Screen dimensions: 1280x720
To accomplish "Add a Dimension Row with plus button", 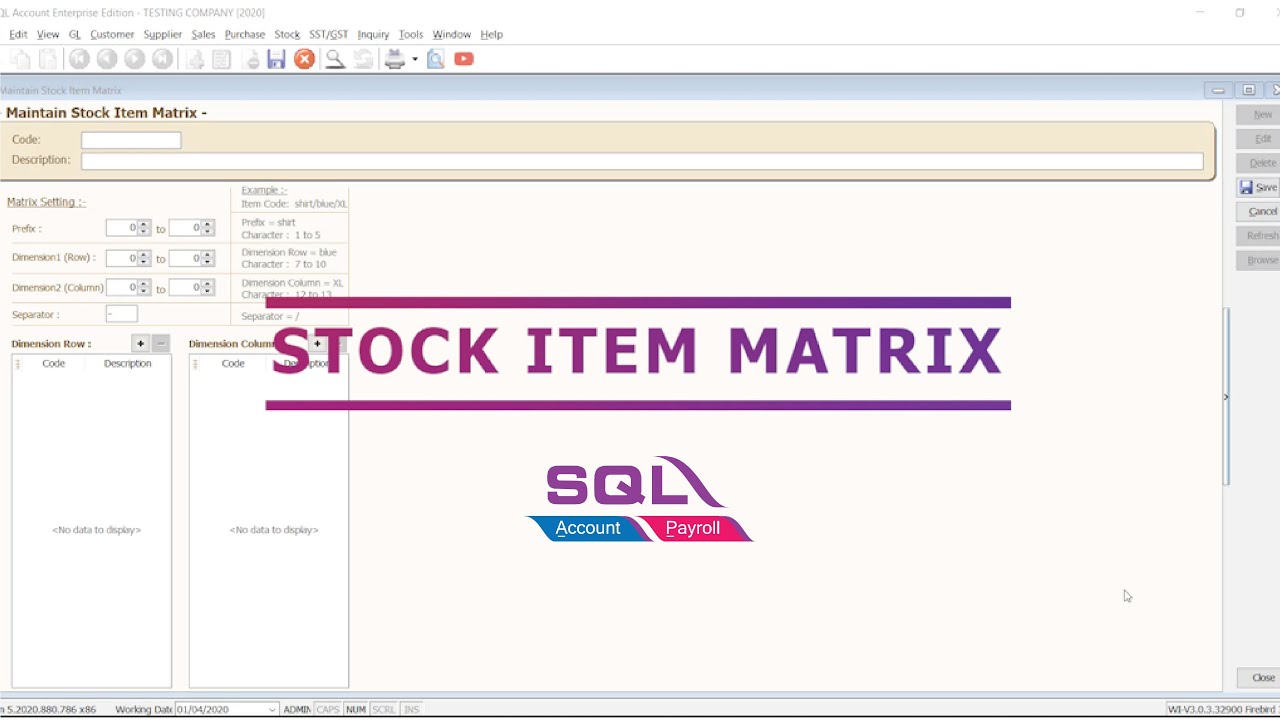I will click(140, 343).
